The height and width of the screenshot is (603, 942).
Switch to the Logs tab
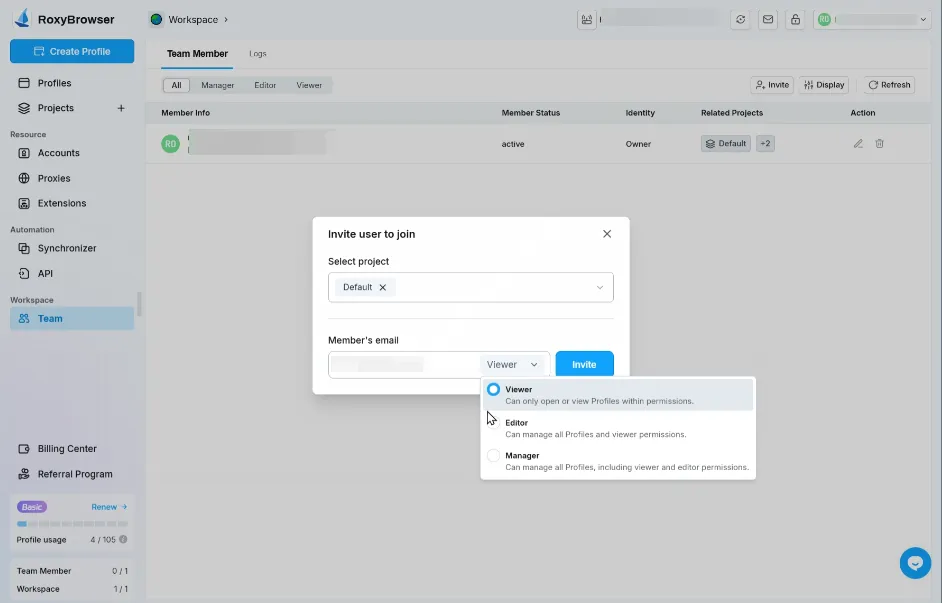(258, 53)
